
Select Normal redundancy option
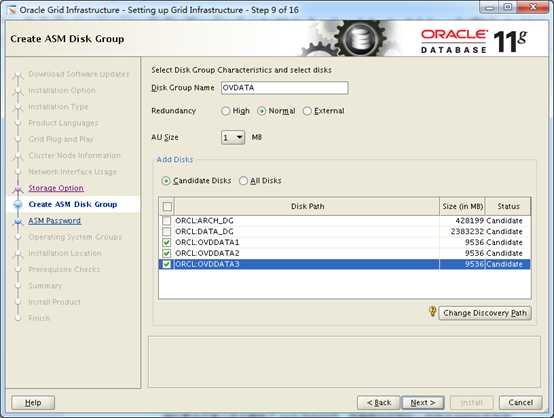pos(261,111)
